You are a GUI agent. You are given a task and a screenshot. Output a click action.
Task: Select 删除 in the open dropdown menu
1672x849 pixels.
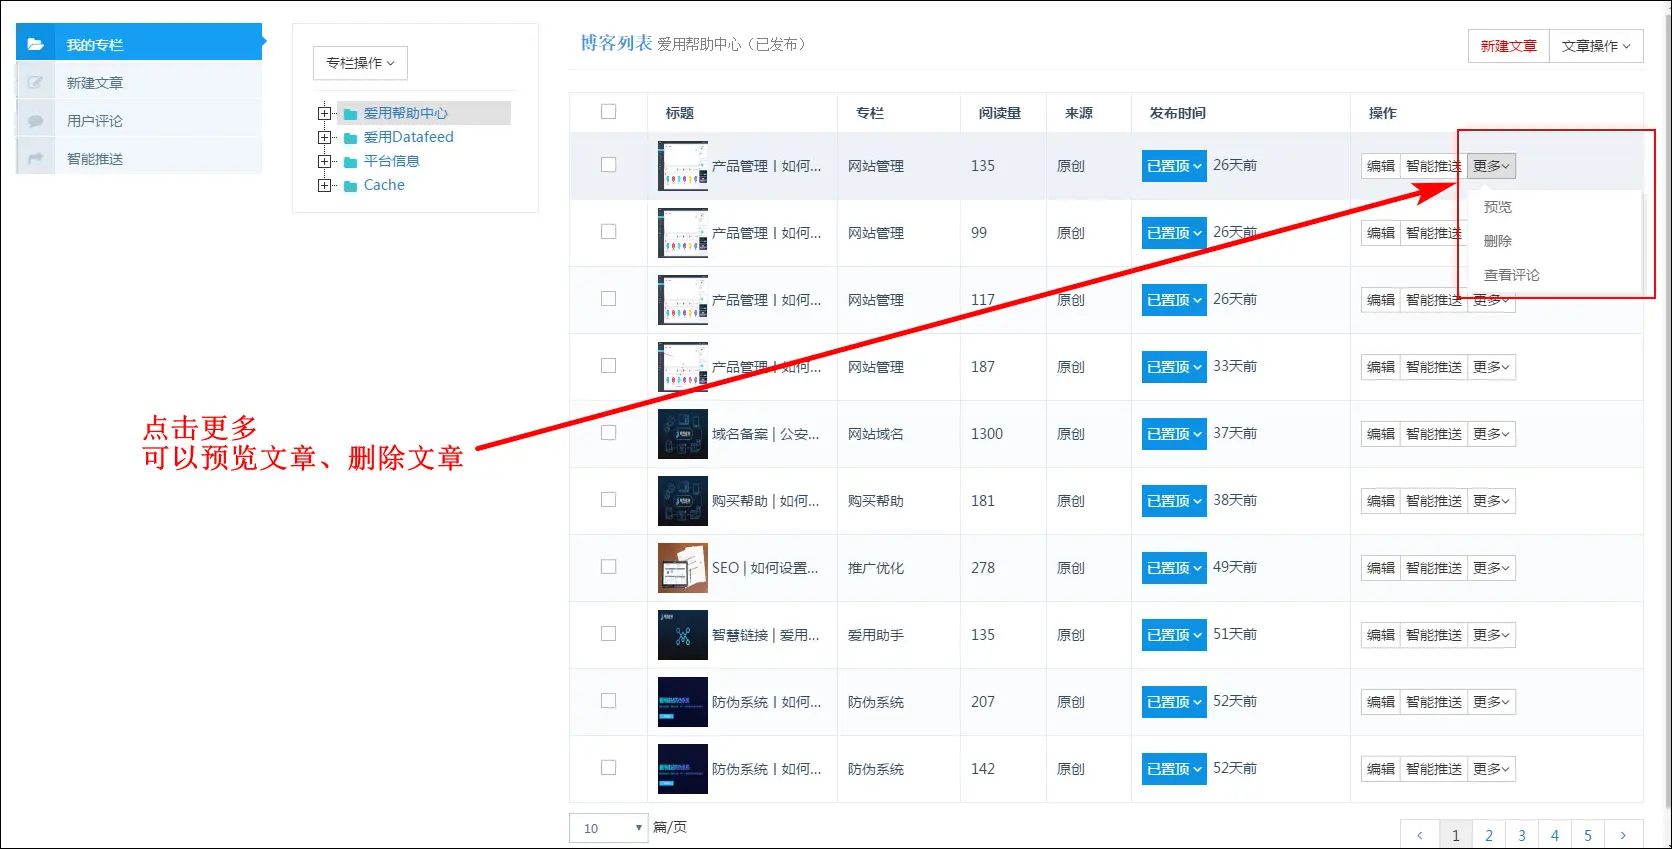(1497, 241)
